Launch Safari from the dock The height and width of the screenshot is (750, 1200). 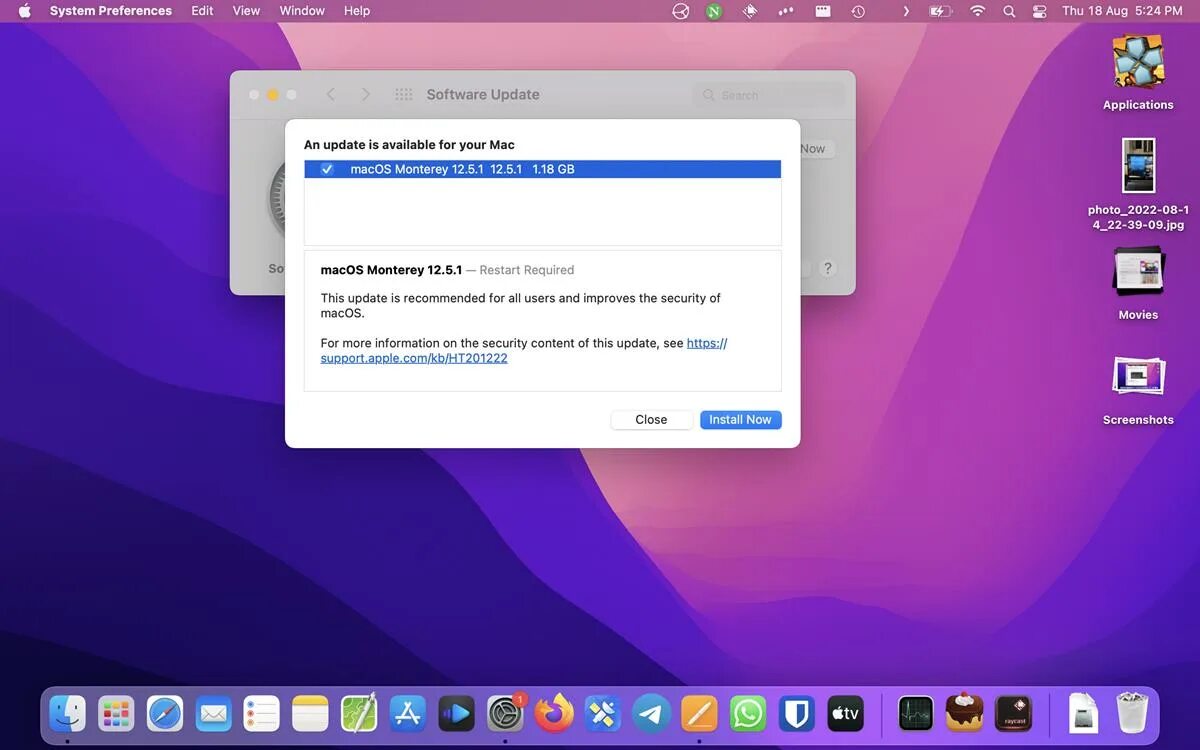click(165, 713)
